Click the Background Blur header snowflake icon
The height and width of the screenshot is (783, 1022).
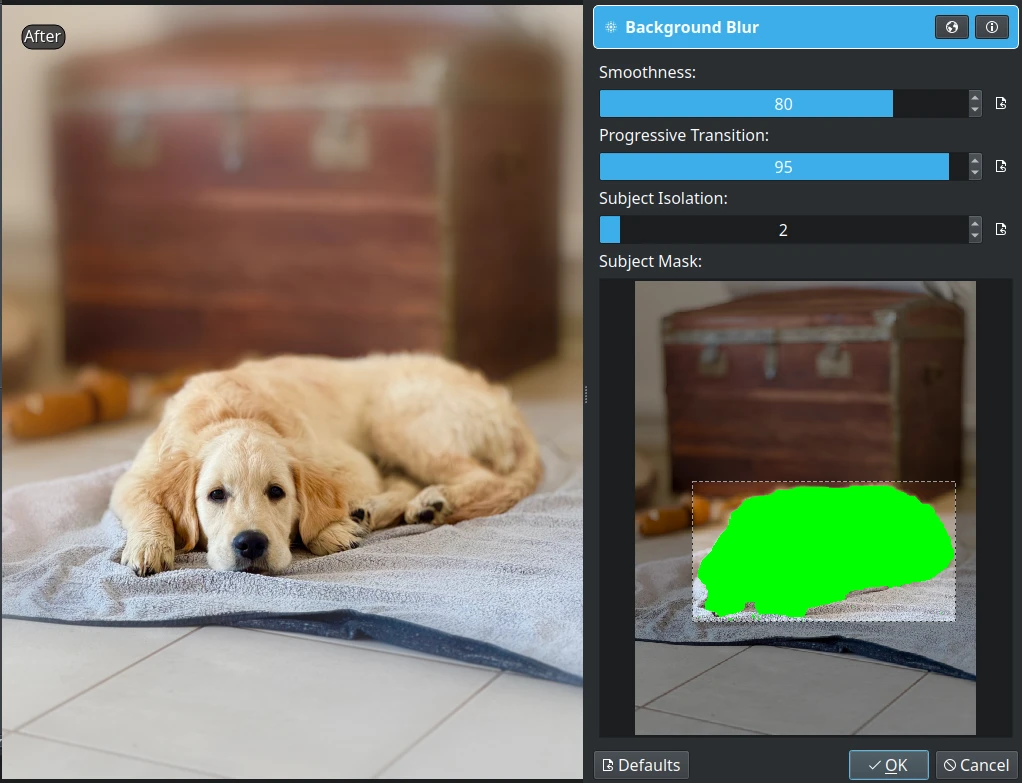click(609, 27)
